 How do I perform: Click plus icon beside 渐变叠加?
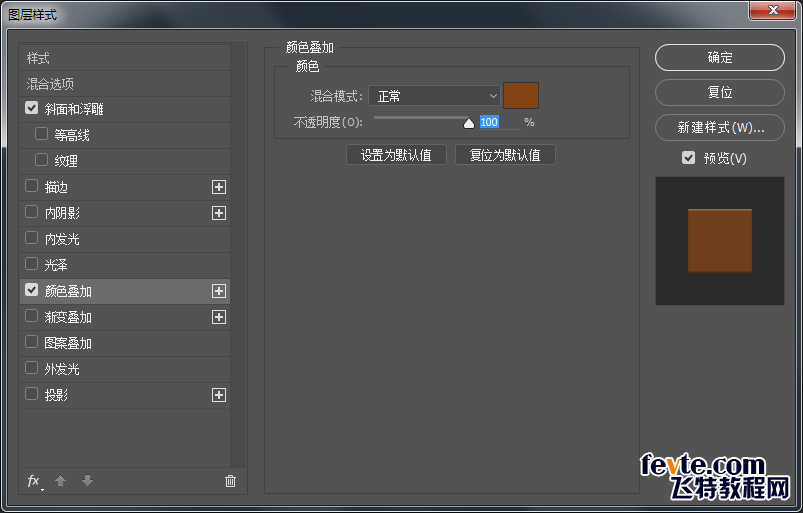coord(219,317)
